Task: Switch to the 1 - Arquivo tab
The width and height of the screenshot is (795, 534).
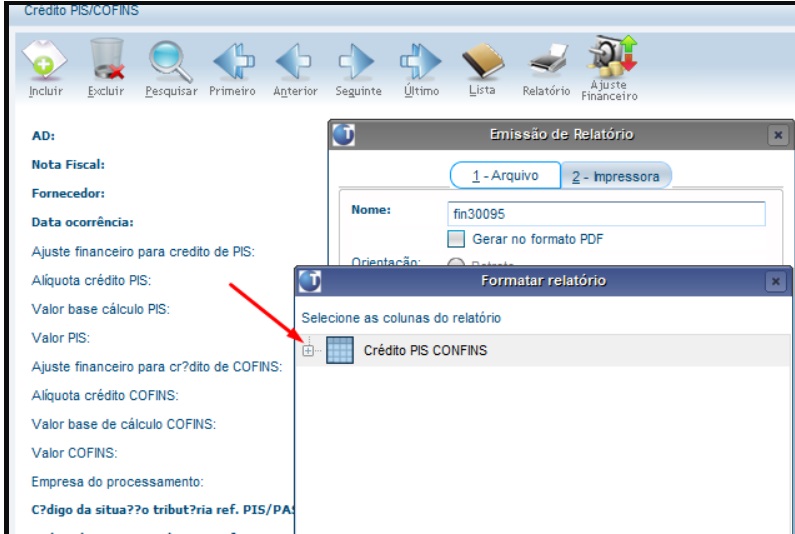Action: [505, 175]
